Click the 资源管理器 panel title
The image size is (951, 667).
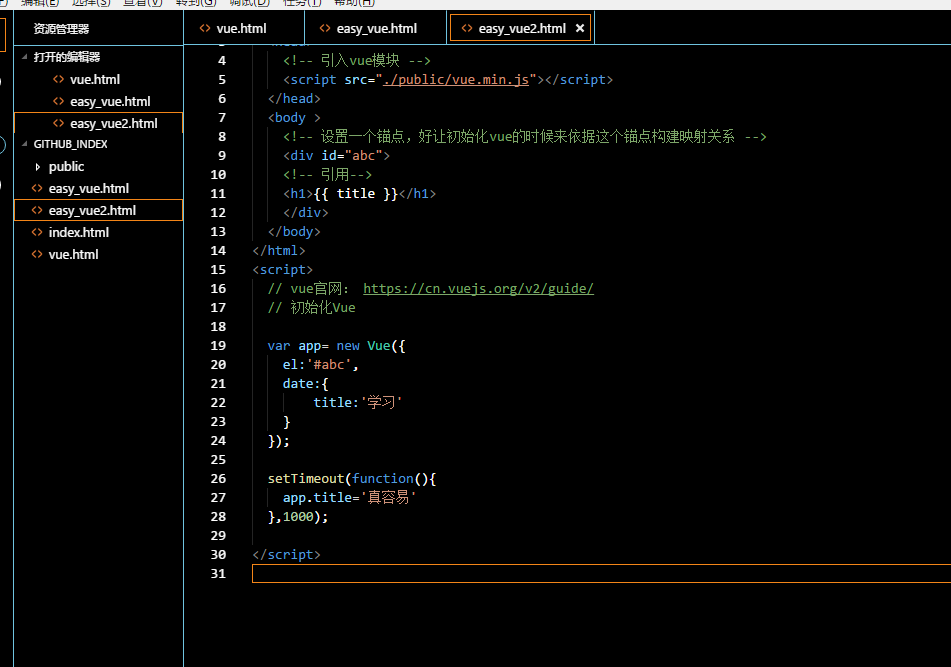pyautogui.click(x=61, y=28)
